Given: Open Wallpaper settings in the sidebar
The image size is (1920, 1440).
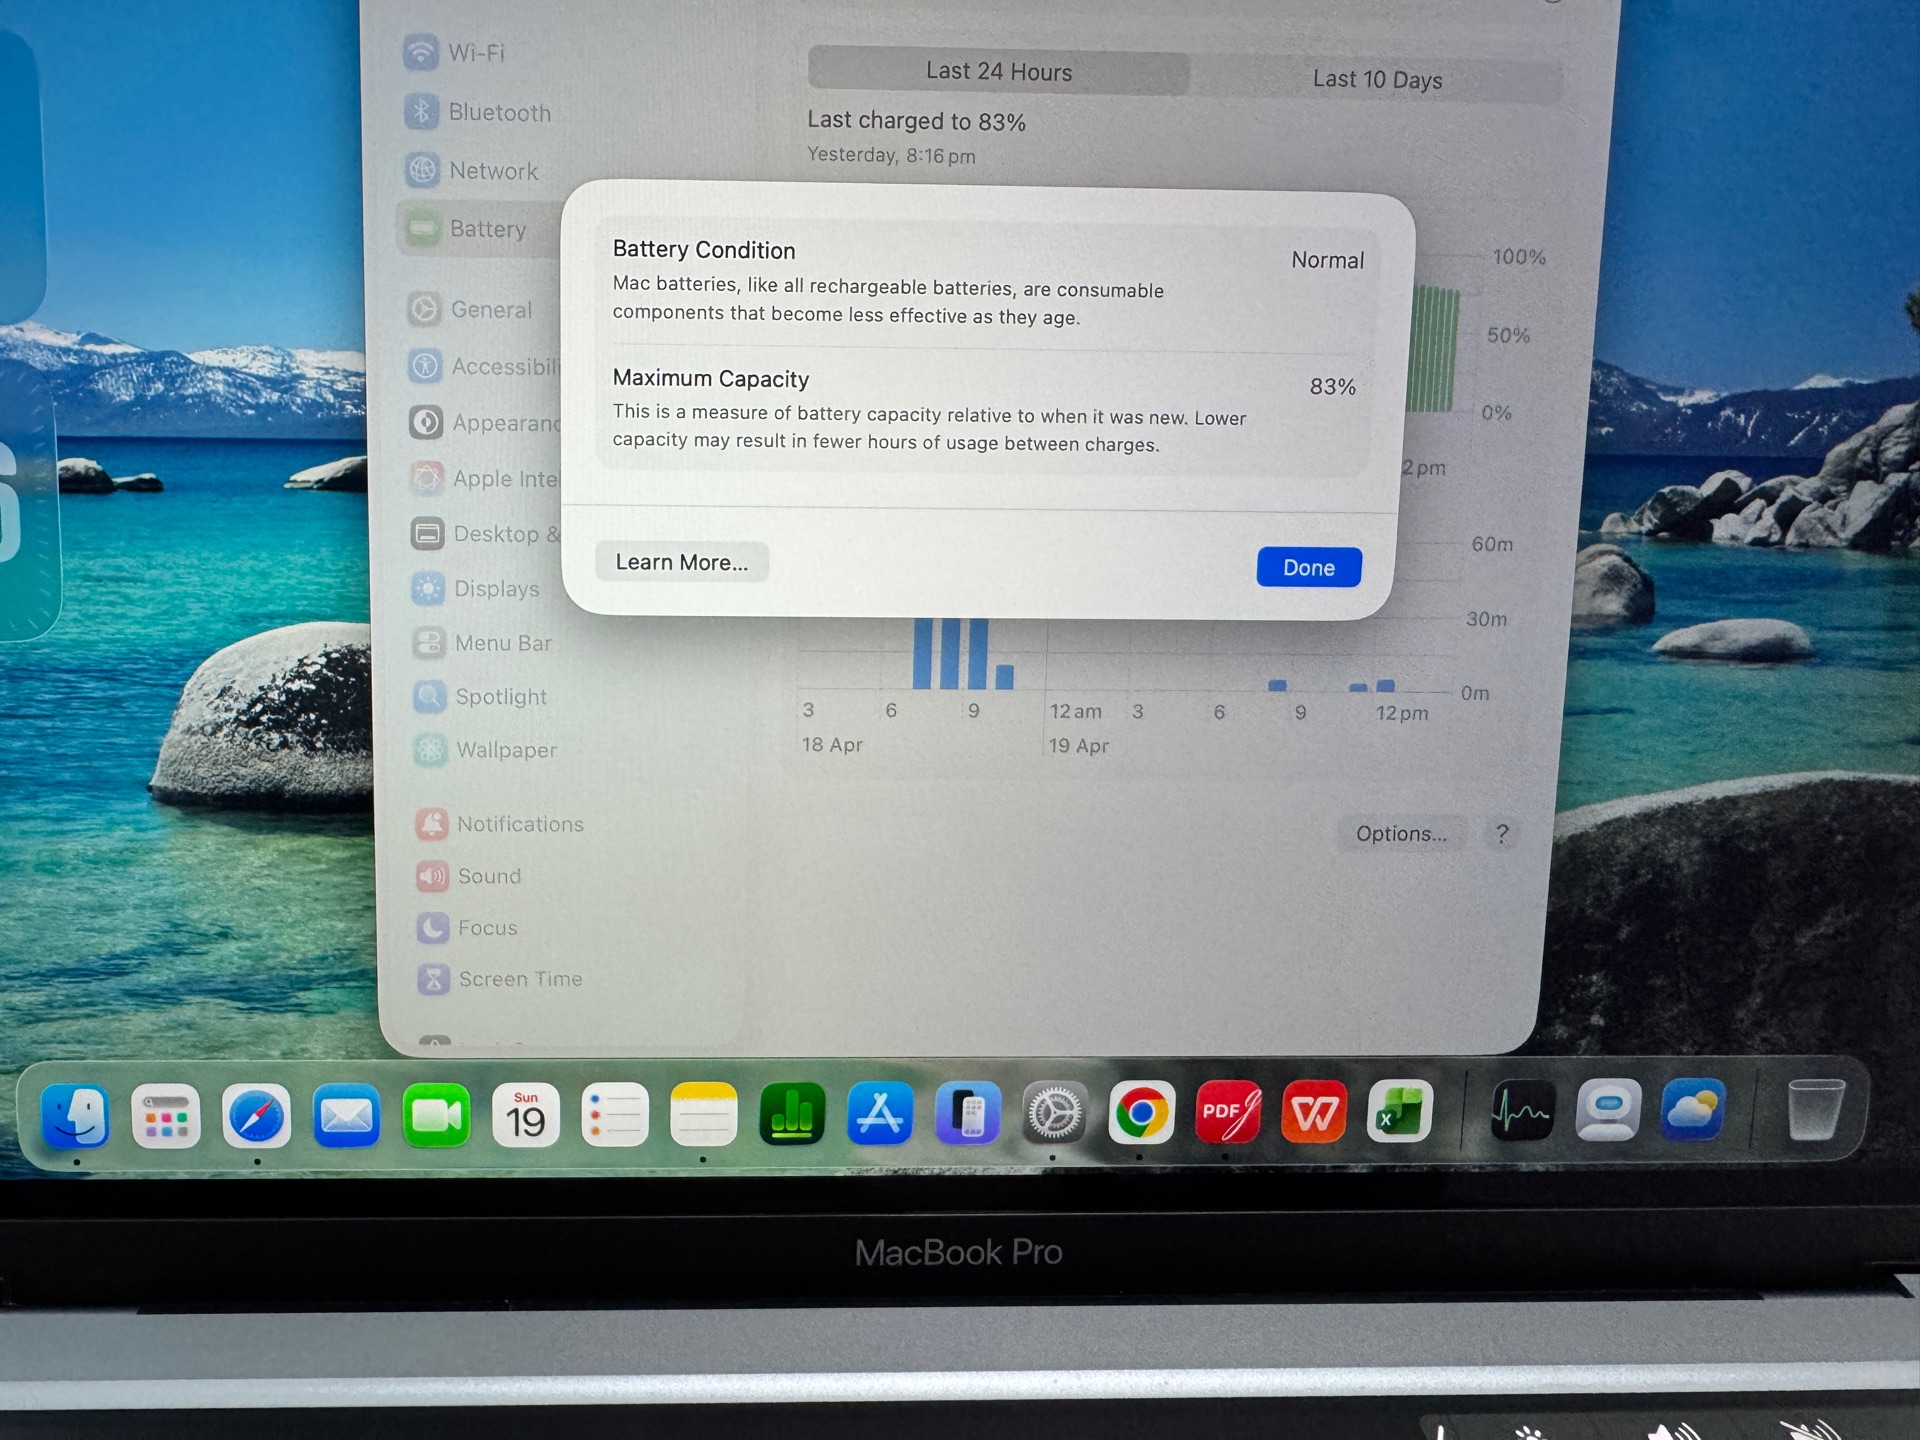Looking at the screenshot, I should click(486, 749).
